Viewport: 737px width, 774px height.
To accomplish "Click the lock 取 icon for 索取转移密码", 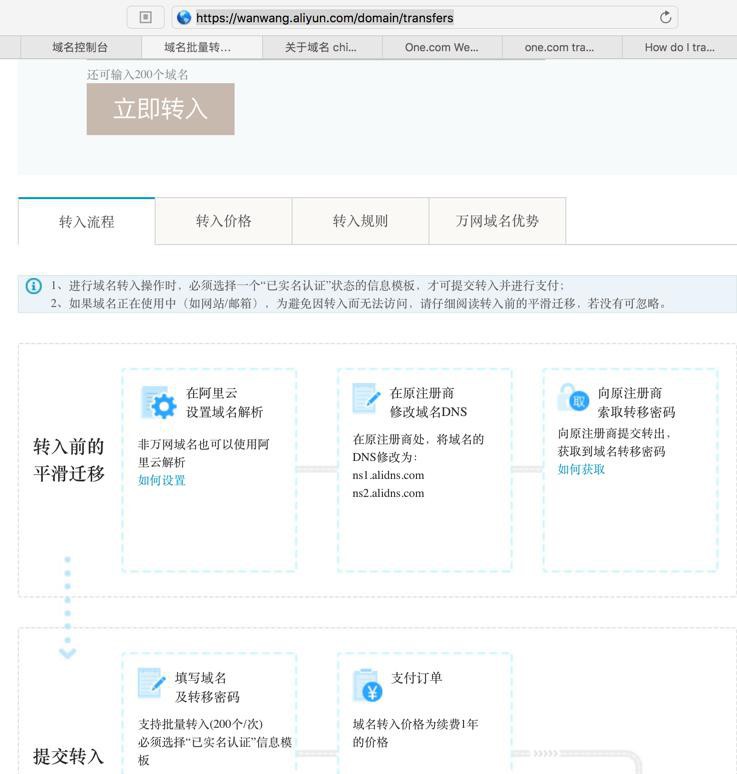I will pos(573,398).
